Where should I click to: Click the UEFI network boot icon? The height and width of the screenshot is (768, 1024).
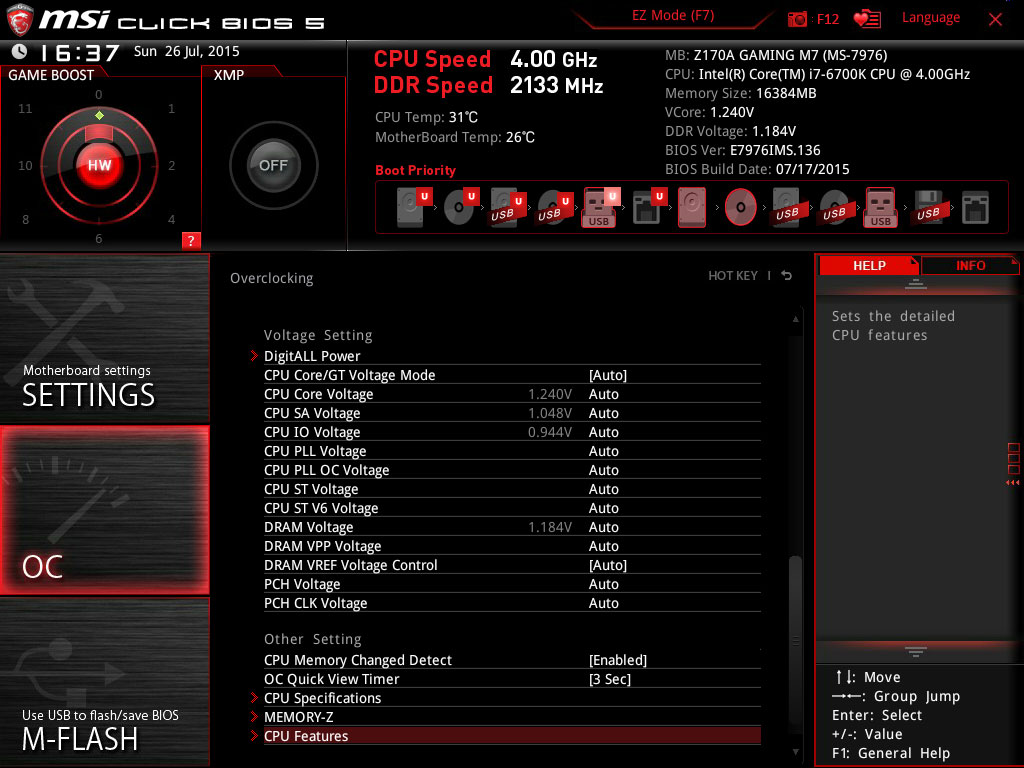pos(649,208)
